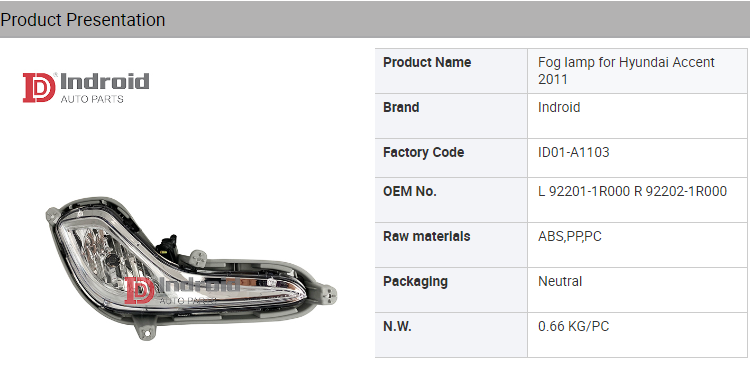
Task: Click the Indroid Auto Parts logo text
Action: point(105,88)
